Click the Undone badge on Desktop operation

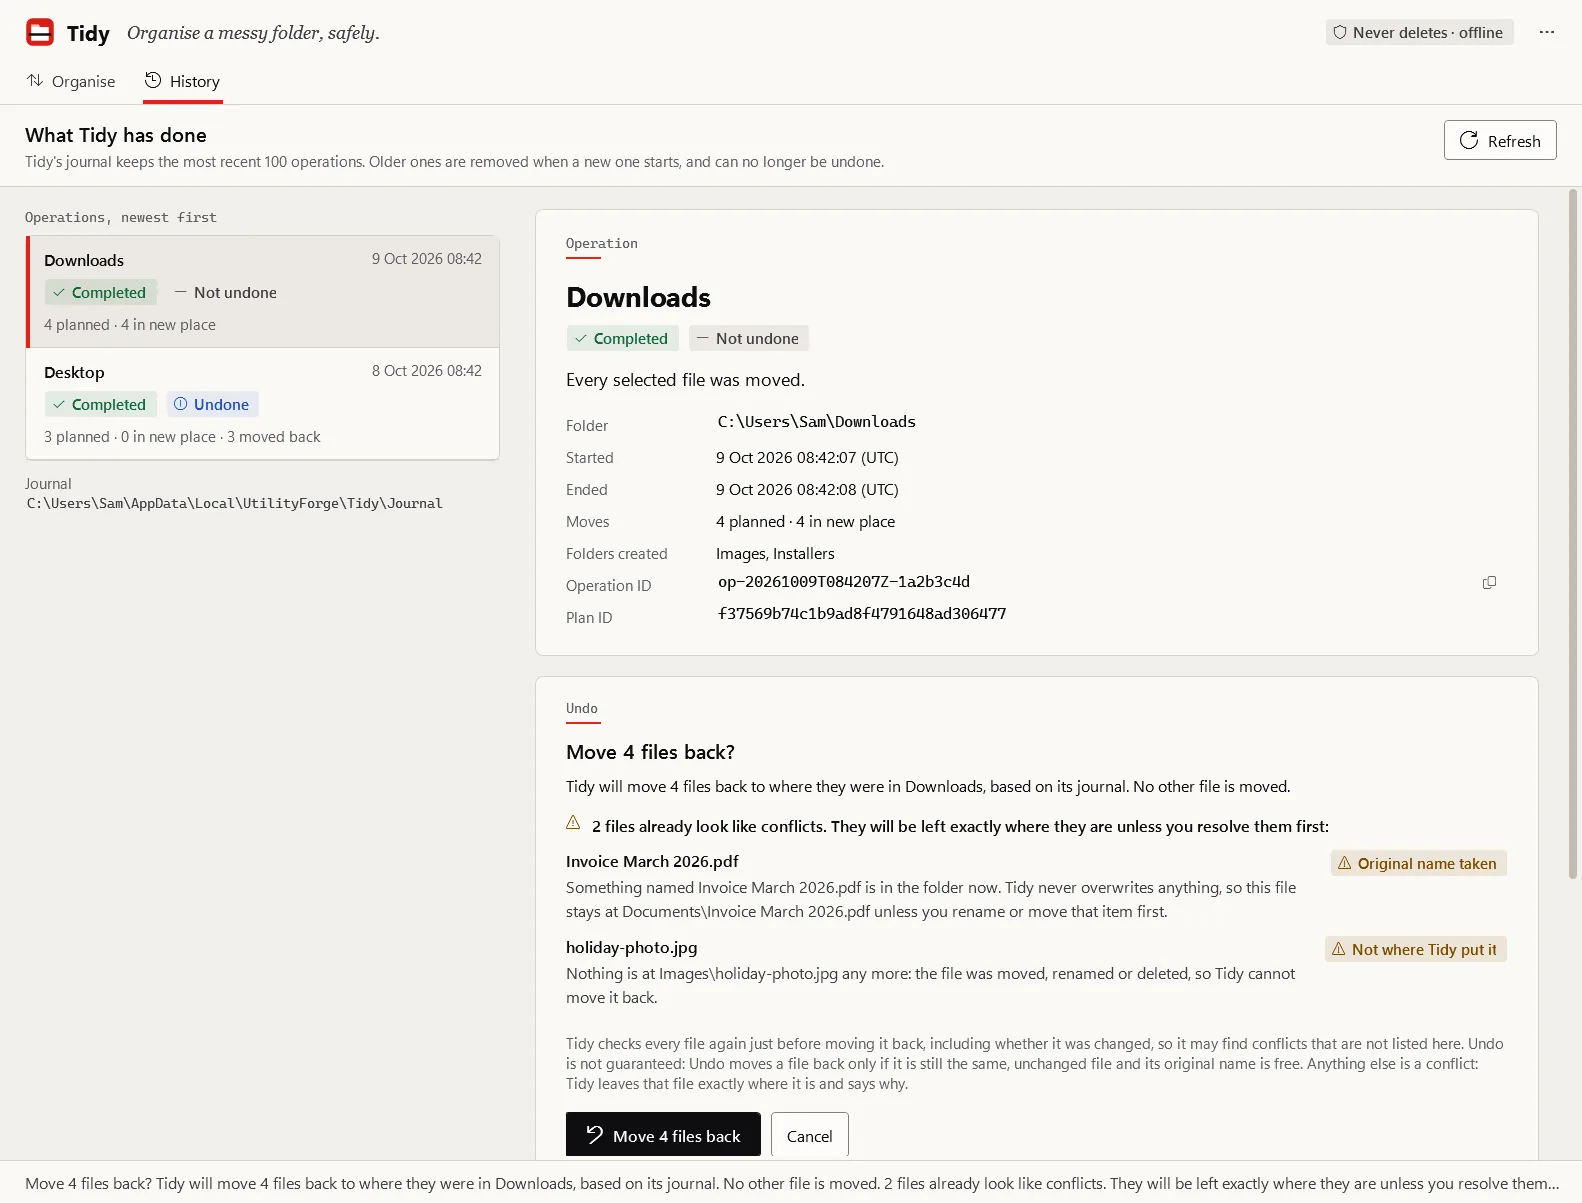tap(212, 404)
